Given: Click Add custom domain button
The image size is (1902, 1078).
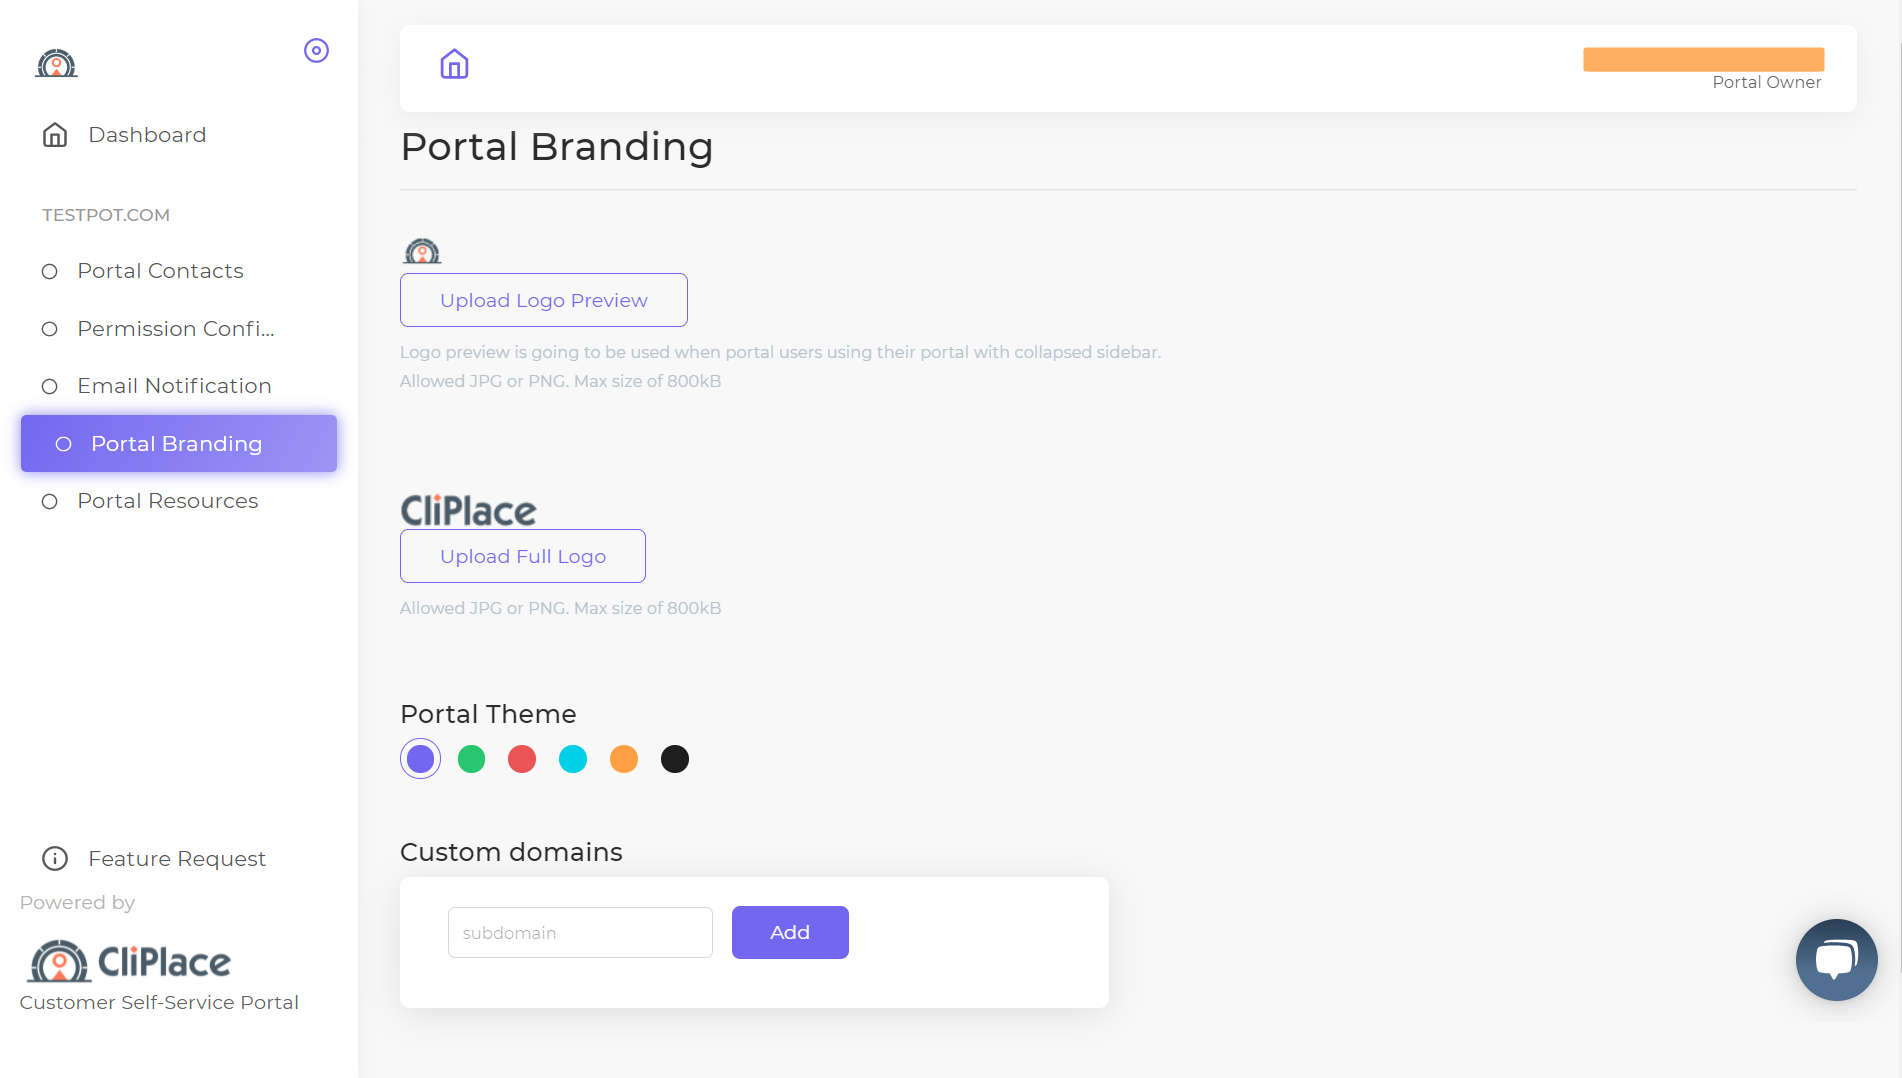Looking at the screenshot, I should (x=790, y=933).
